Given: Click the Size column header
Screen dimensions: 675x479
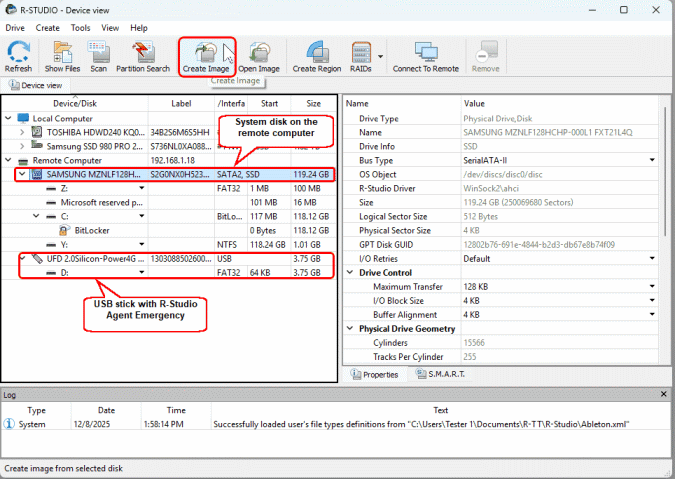Looking at the screenshot, I should pos(313,103).
